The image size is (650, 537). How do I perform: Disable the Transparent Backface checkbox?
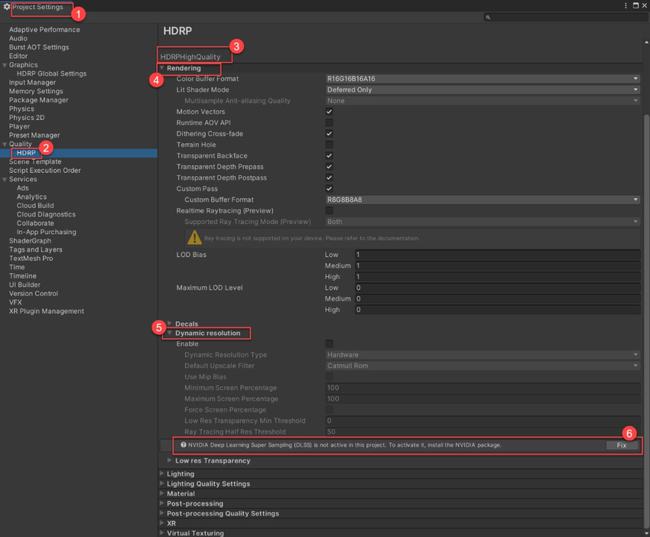(329, 156)
